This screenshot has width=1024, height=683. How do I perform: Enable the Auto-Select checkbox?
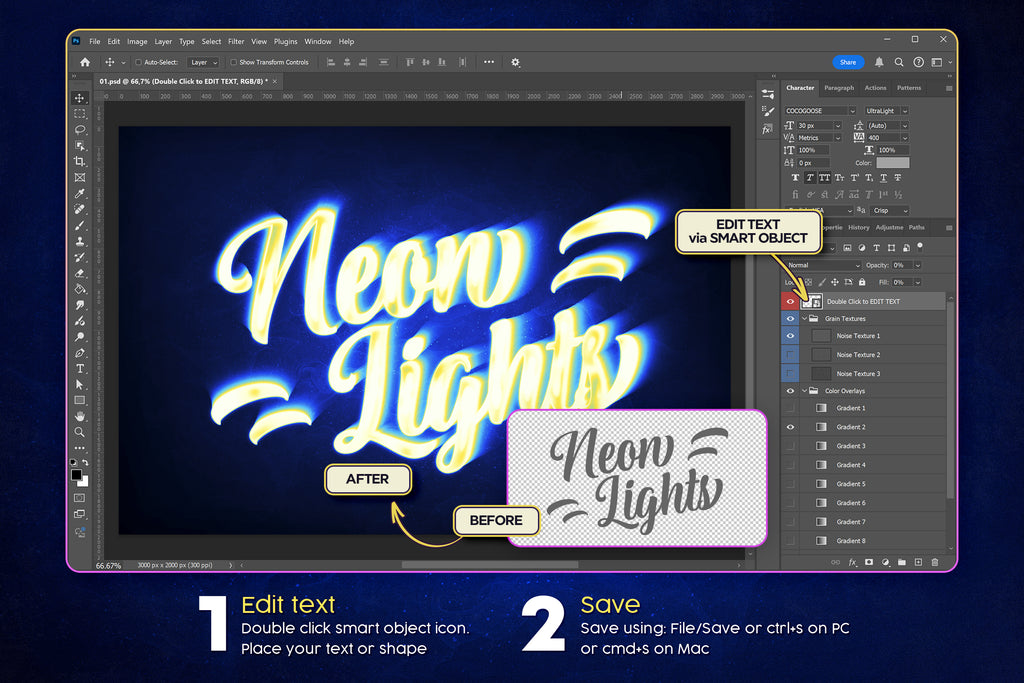click(138, 62)
